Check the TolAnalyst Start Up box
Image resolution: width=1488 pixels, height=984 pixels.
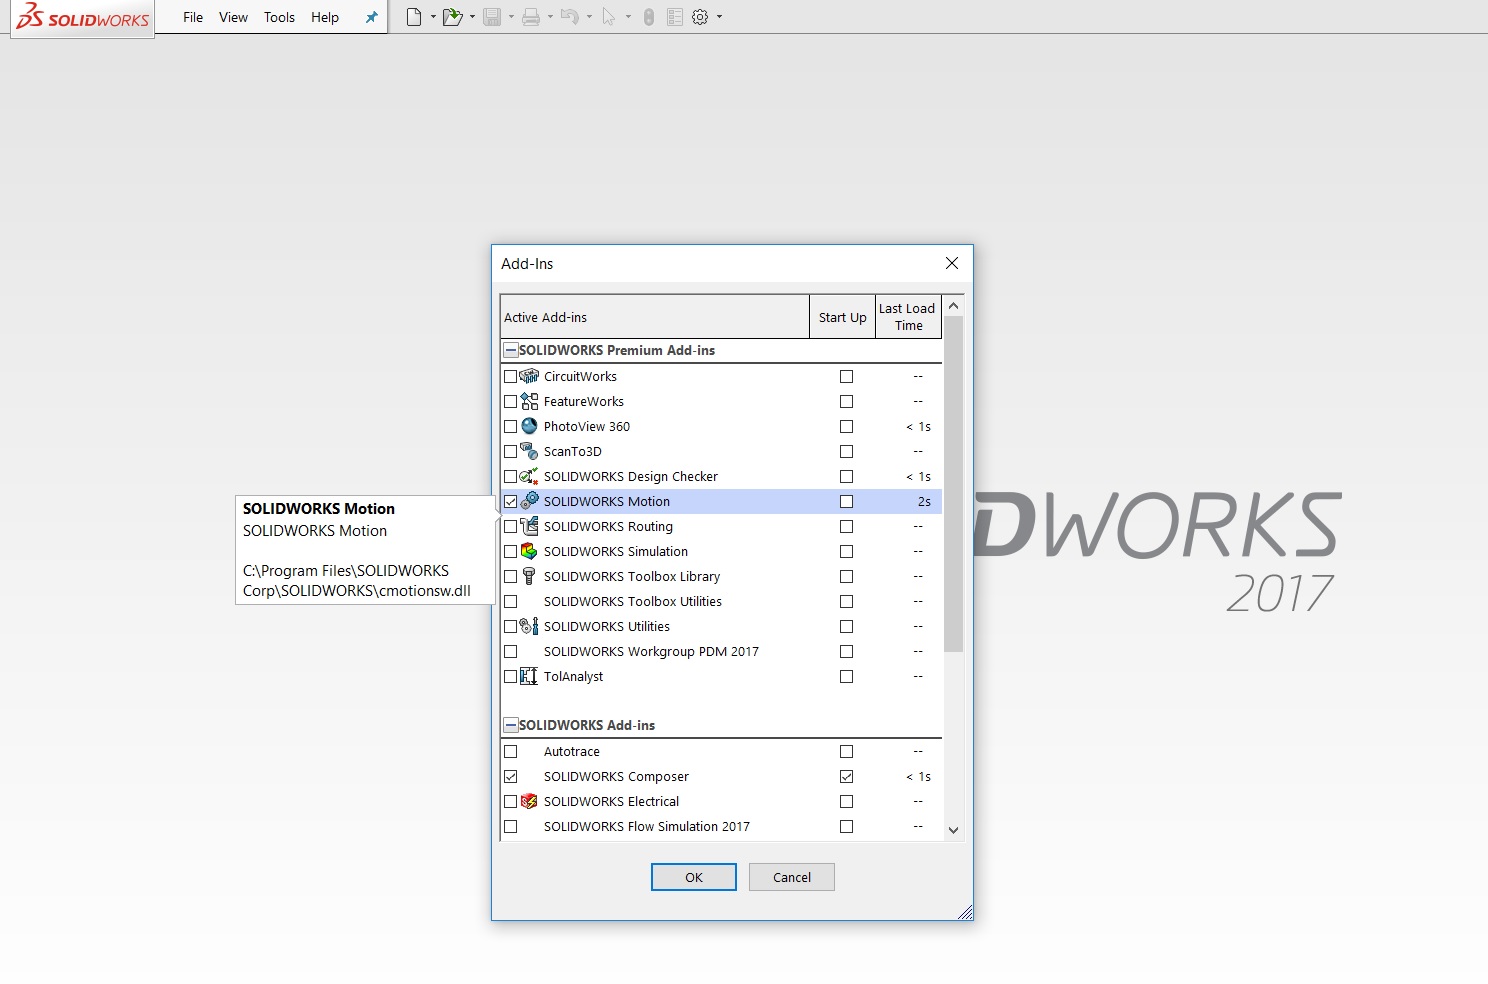(x=847, y=677)
